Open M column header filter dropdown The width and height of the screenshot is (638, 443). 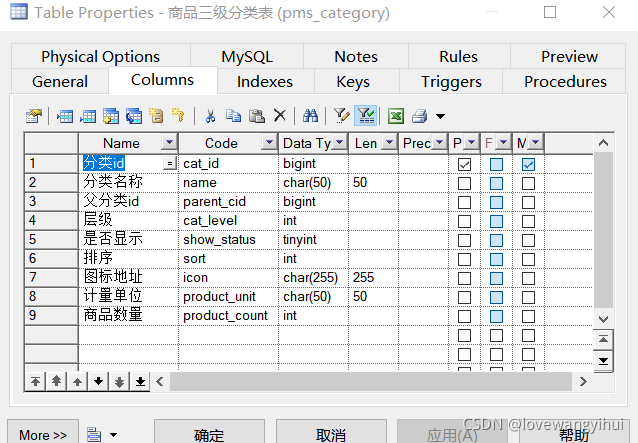[x=535, y=142]
